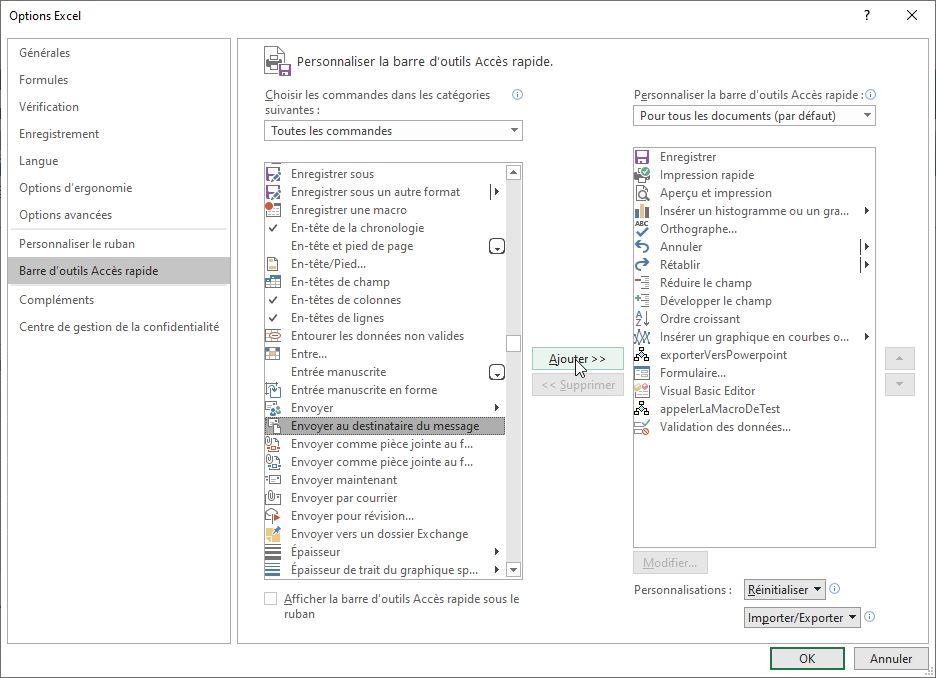Switch to the Personnaliser le ruban section
The width and height of the screenshot is (936, 678).
pyautogui.click(x=91, y=243)
